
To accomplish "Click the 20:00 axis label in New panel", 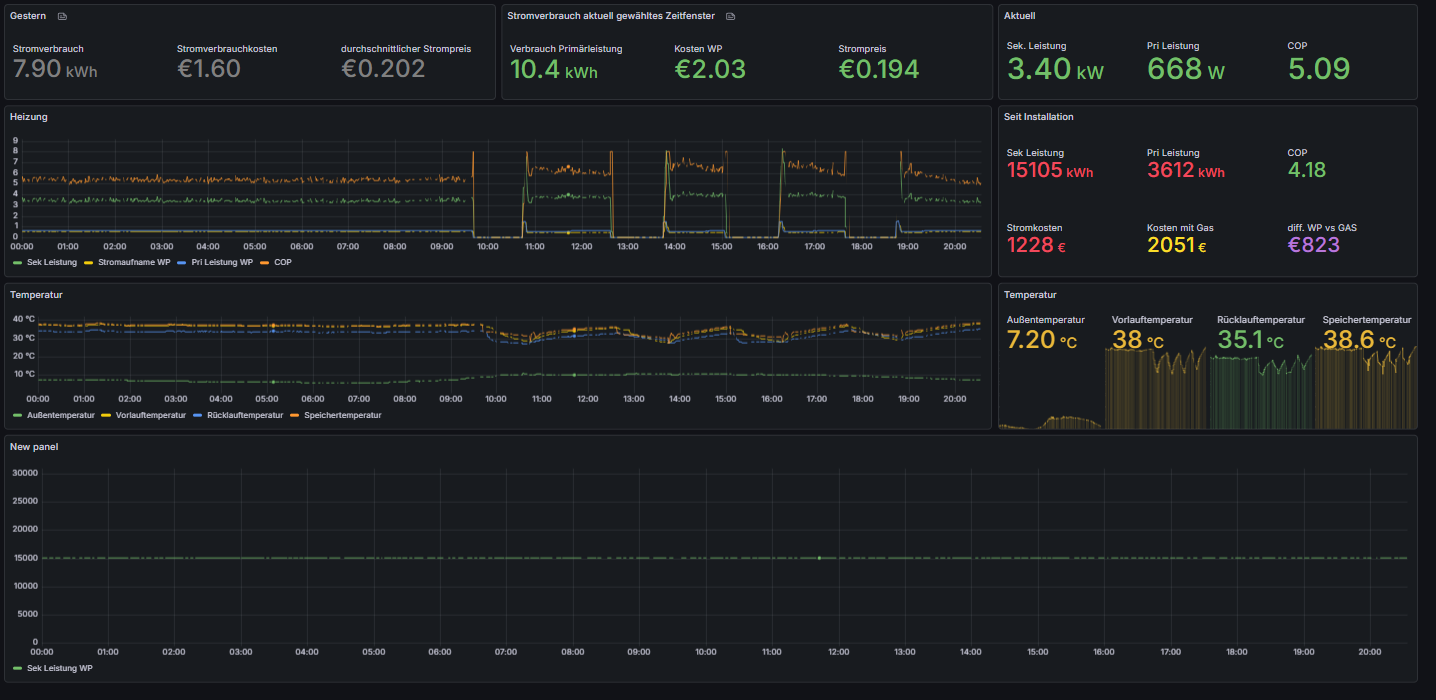I will tap(1368, 651).
